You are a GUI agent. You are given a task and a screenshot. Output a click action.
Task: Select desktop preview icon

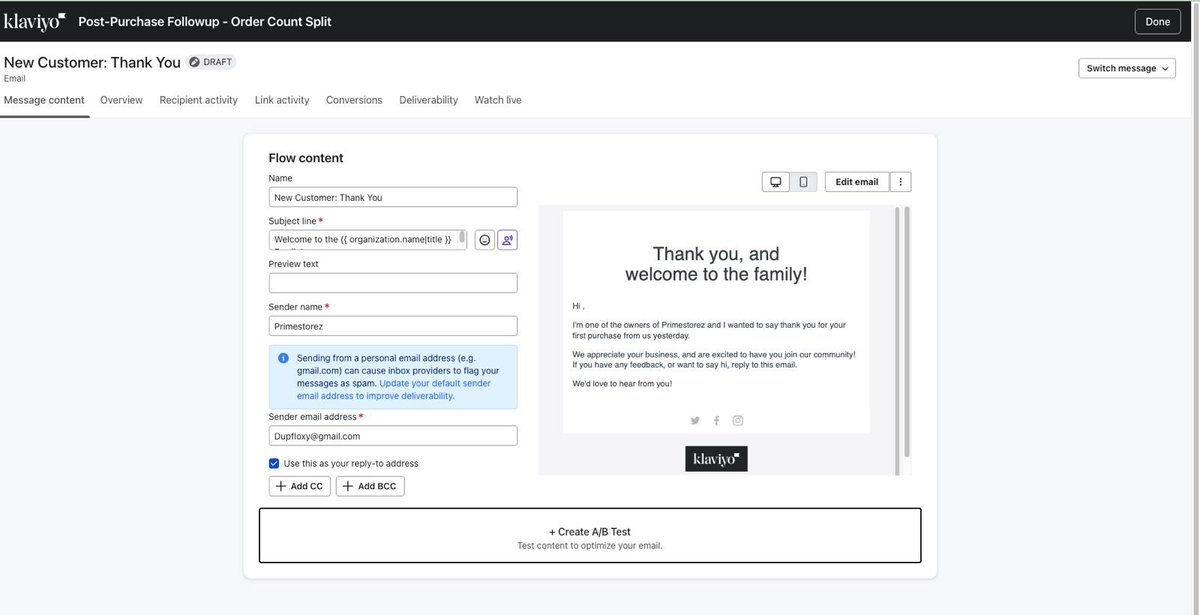tap(775, 182)
